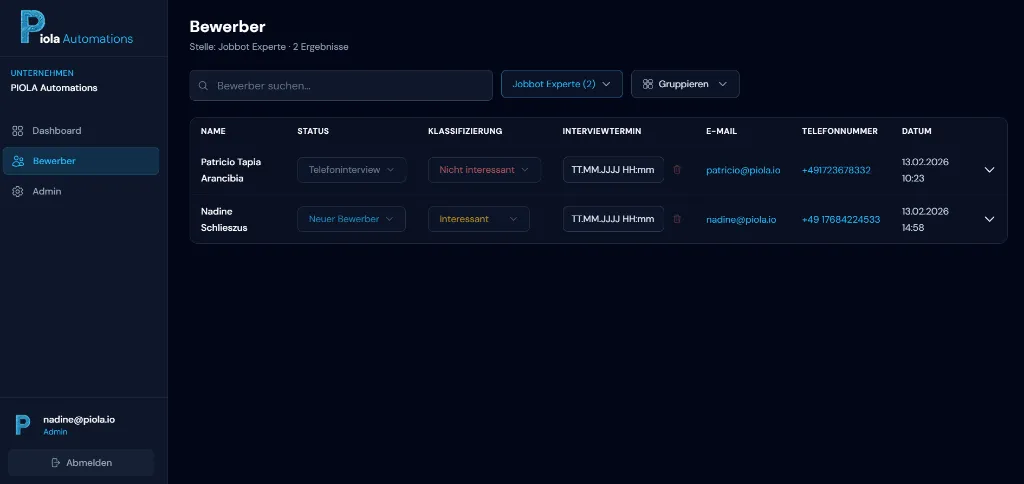Click the patricio@piola.io email link
This screenshot has width=1024, height=484.
pyautogui.click(x=740, y=170)
